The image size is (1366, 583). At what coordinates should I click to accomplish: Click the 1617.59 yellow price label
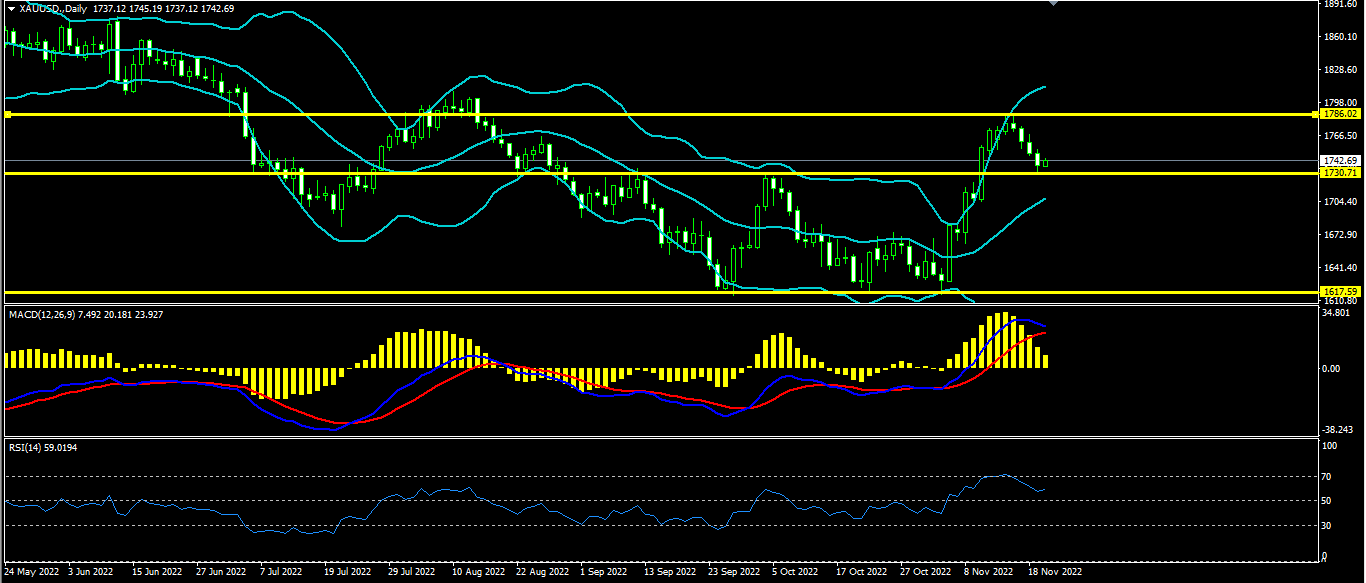(x=1339, y=292)
